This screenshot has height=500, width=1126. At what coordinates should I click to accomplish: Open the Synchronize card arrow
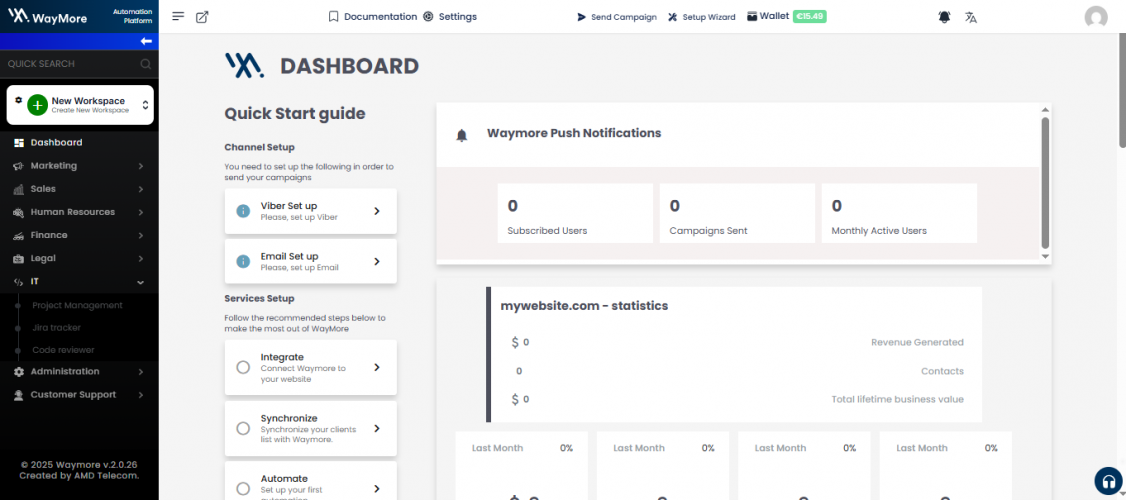coord(376,428)
